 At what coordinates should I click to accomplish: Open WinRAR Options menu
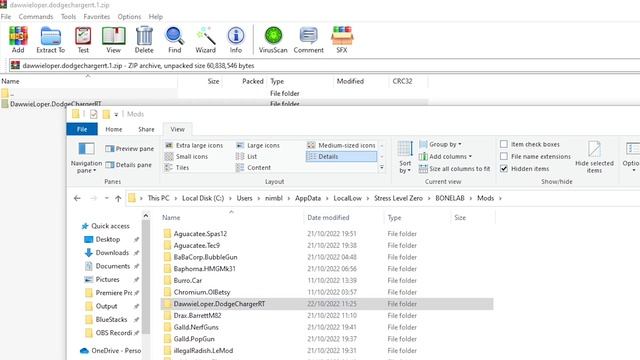click(x=129, y=17)
